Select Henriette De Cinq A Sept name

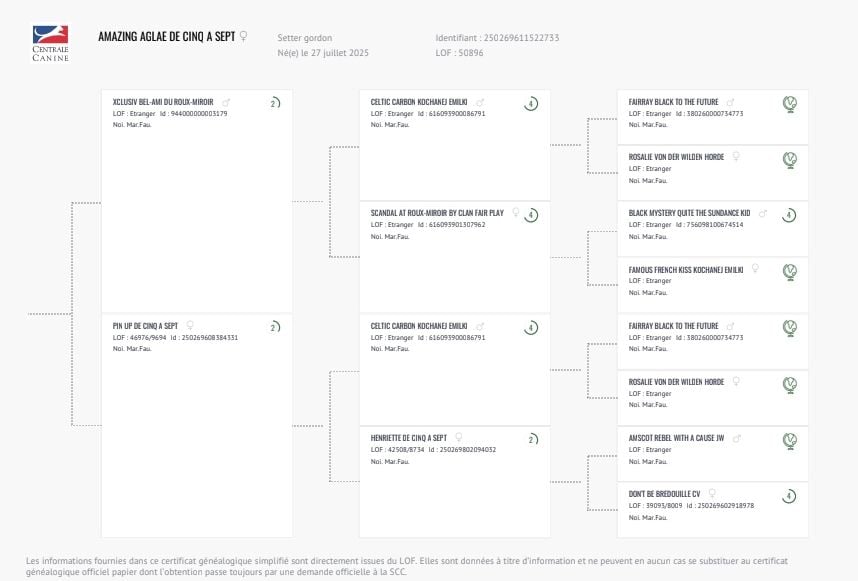[408, 438]
